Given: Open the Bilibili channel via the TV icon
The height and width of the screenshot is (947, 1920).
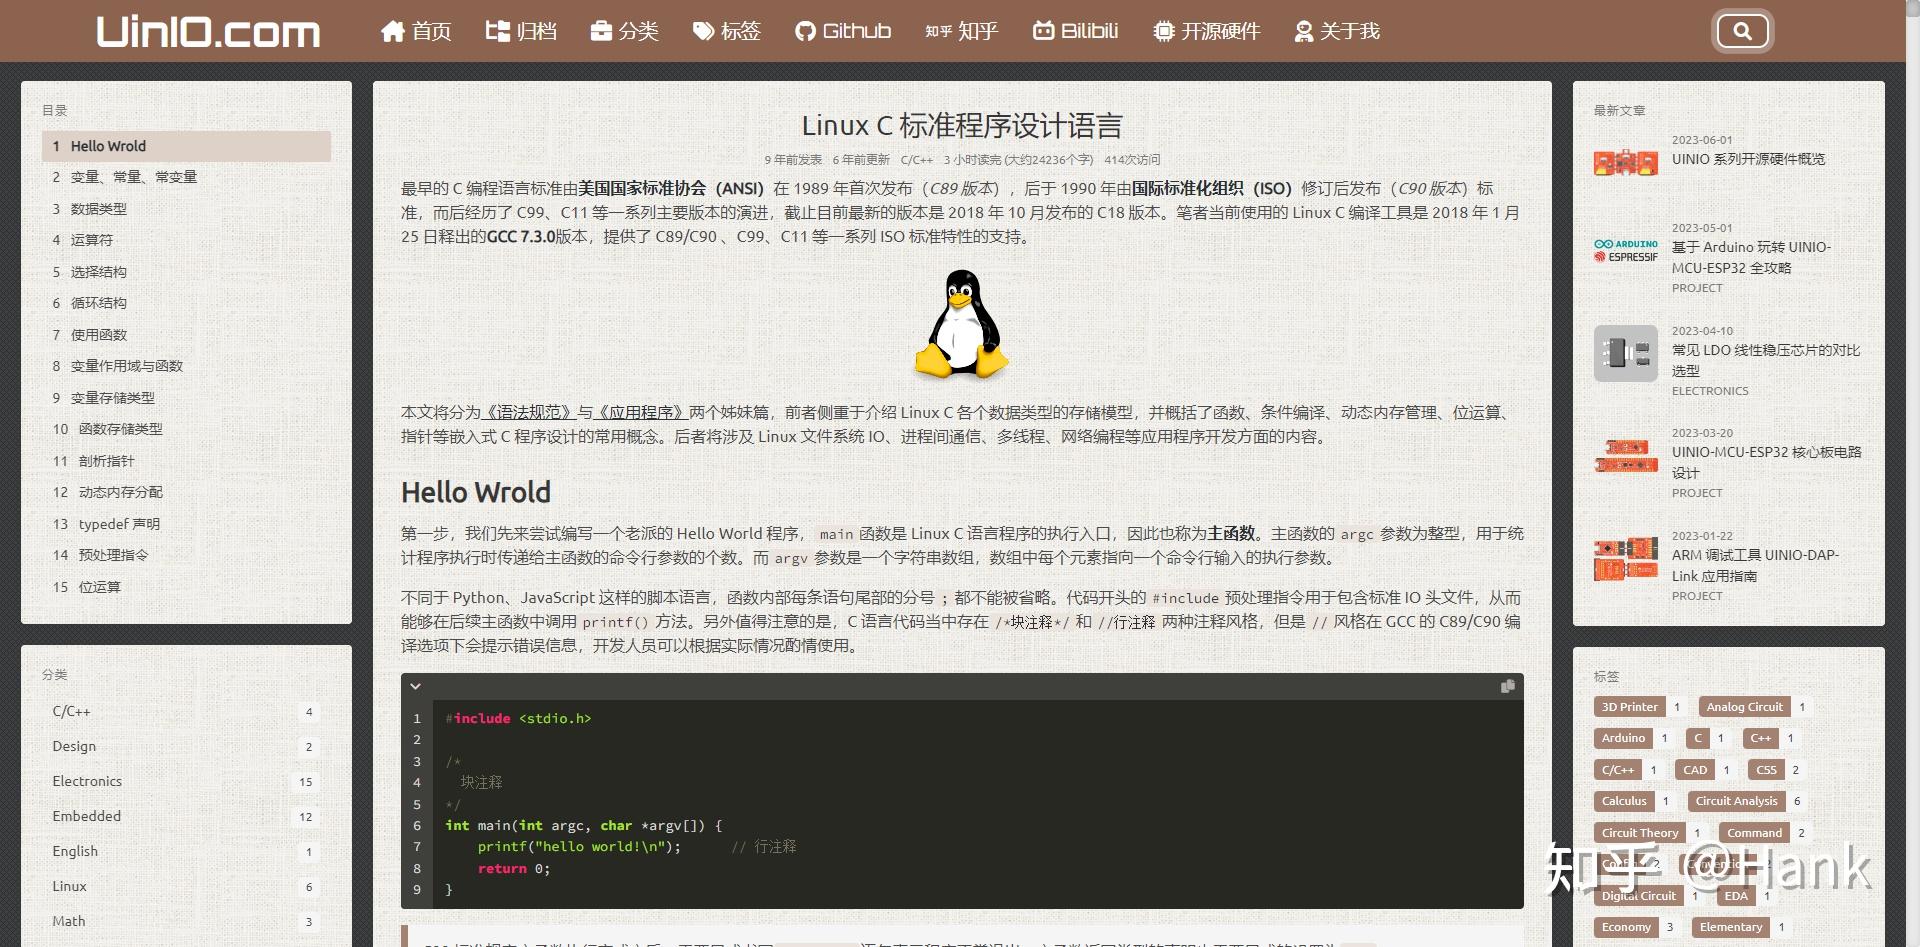Looking at the screenshot, I should pos(1043,30).
